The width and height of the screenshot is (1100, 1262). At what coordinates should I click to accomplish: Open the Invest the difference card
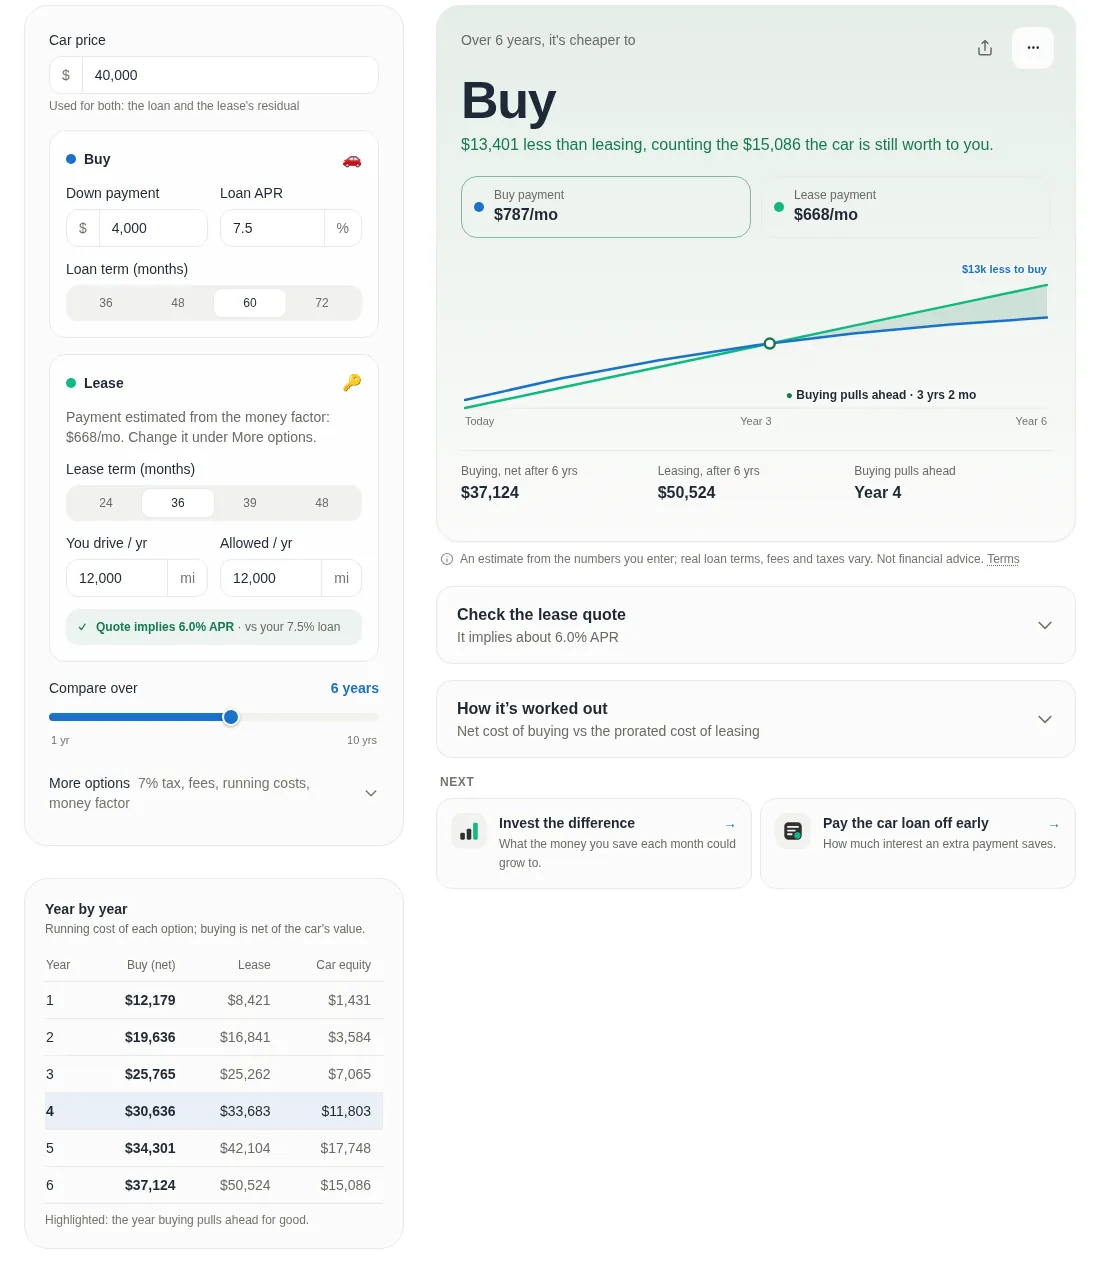point(594,843)
